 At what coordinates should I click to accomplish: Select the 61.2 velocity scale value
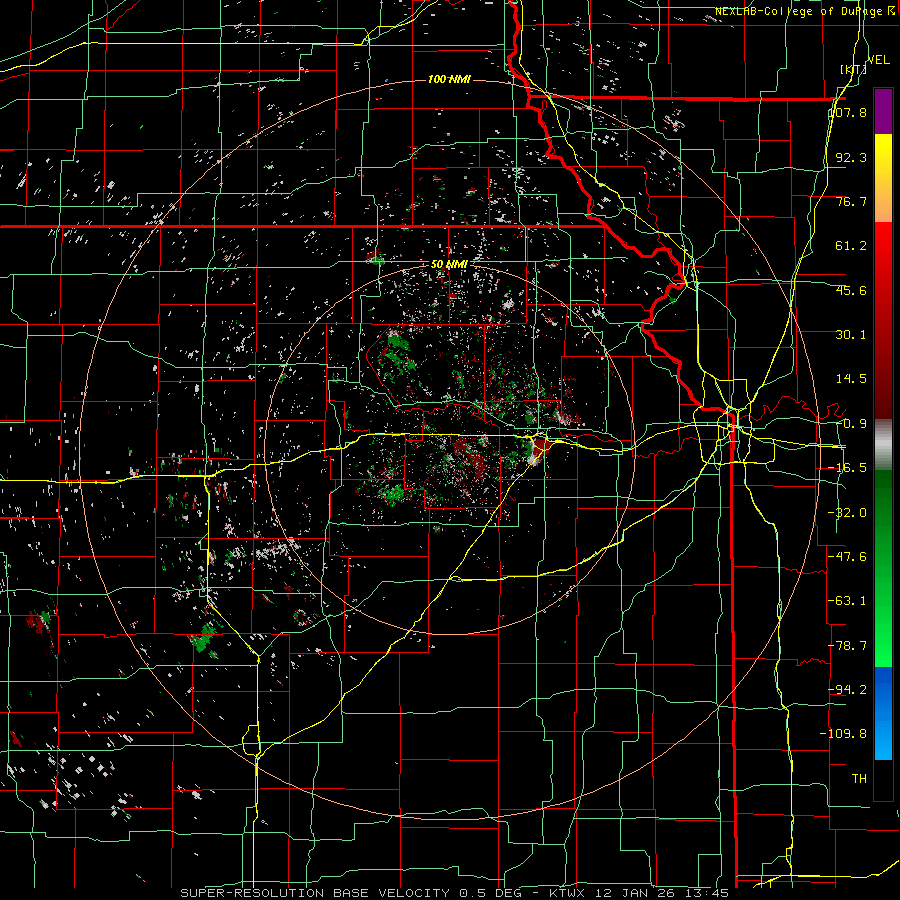pyautogui.click(x=851, y=246)
